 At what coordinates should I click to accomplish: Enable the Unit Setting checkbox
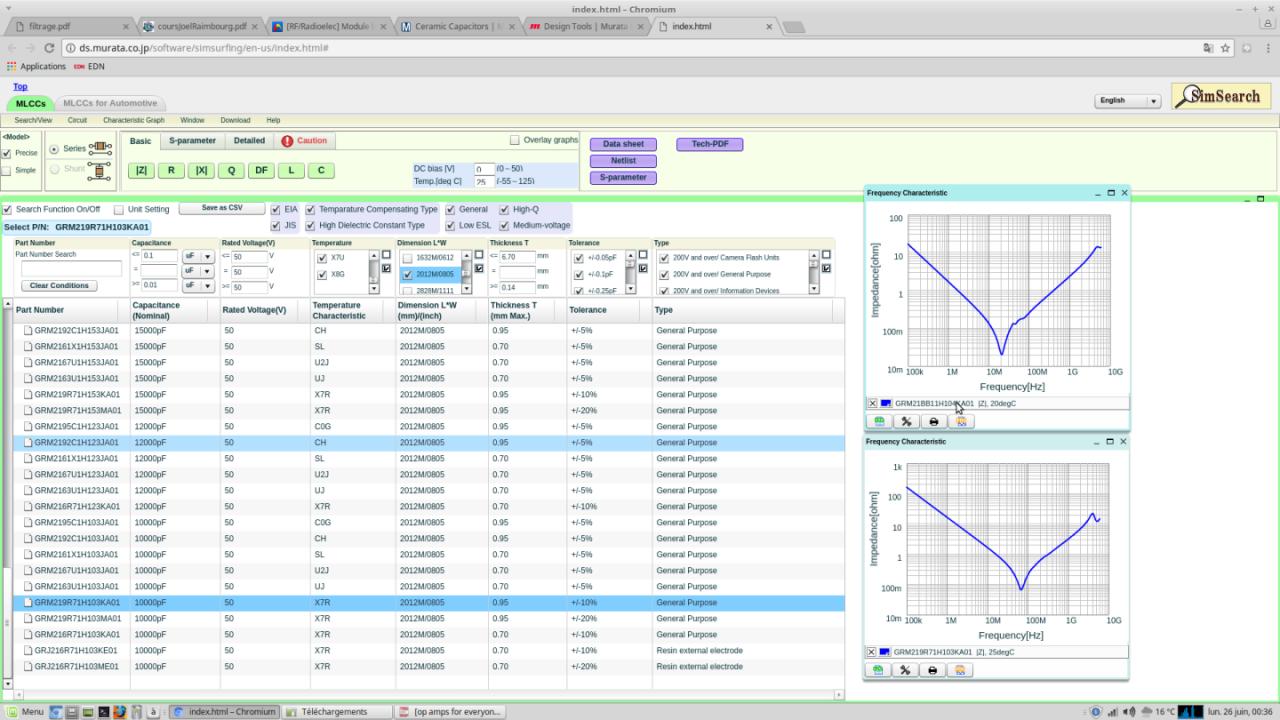tap(119, 210)
